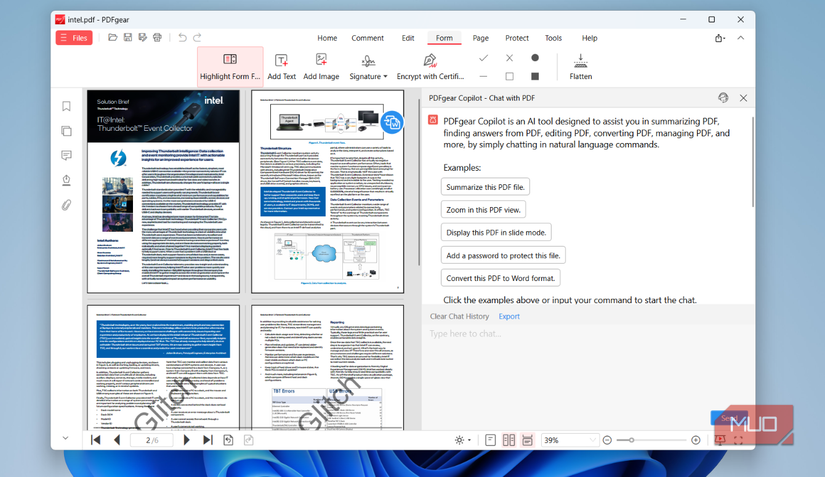
Task: Open the Protect tab
Action: tap(517, 38)
